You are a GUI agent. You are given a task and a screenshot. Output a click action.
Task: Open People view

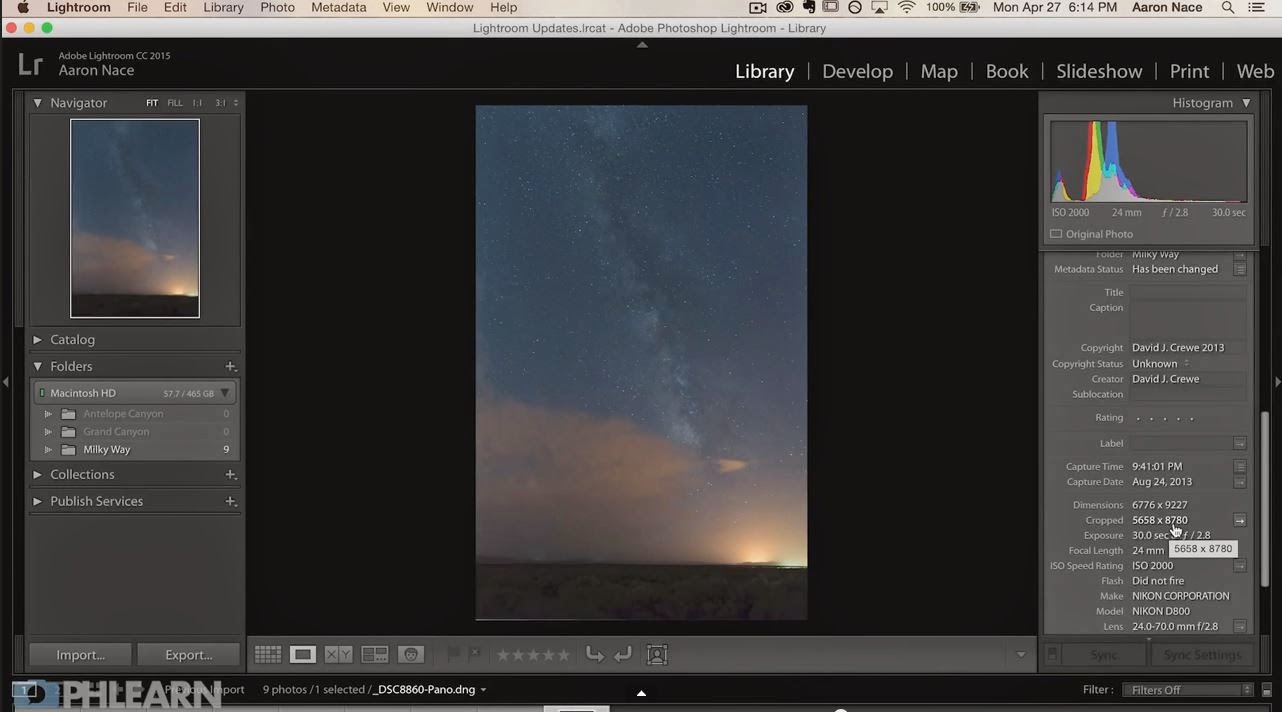click(411, 654)
